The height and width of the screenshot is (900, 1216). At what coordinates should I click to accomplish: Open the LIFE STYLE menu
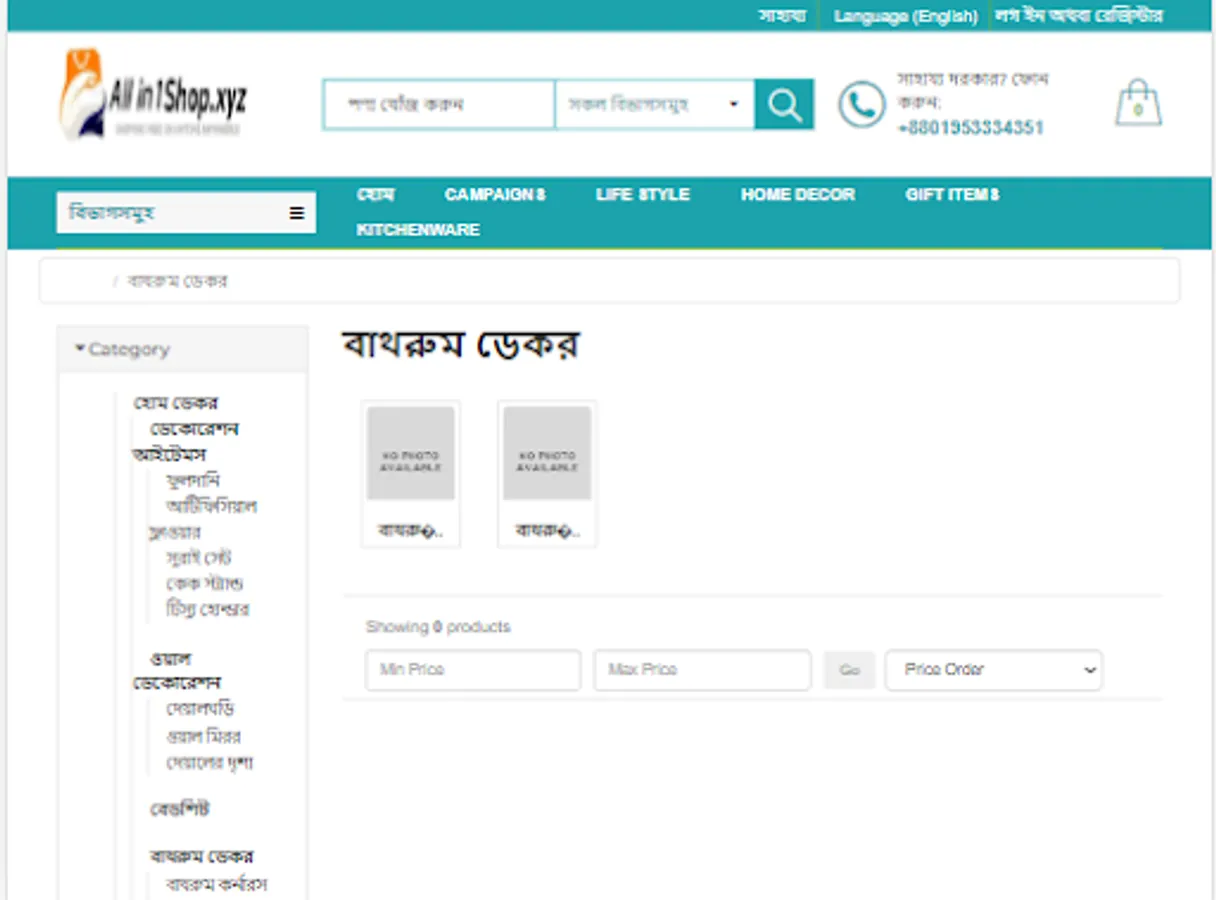pyautogui.click(x=643, y=194)
